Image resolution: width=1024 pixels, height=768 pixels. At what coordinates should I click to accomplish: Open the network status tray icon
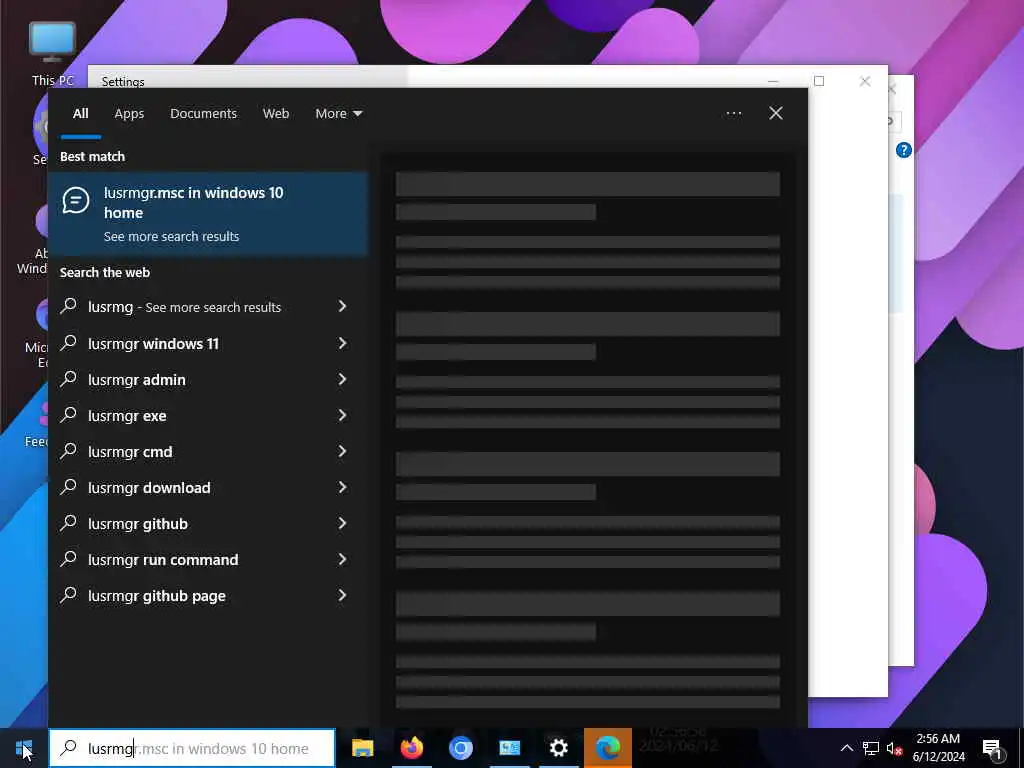871,748
